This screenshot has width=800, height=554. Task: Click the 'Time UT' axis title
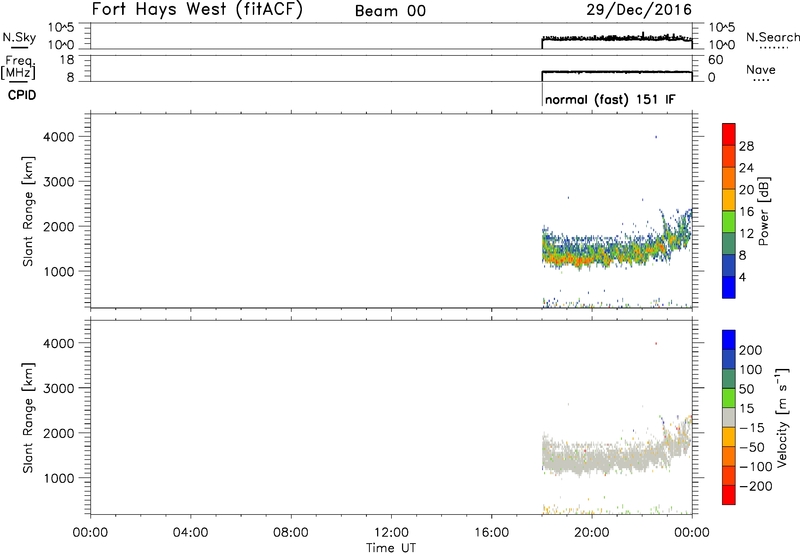click(391, 548)
